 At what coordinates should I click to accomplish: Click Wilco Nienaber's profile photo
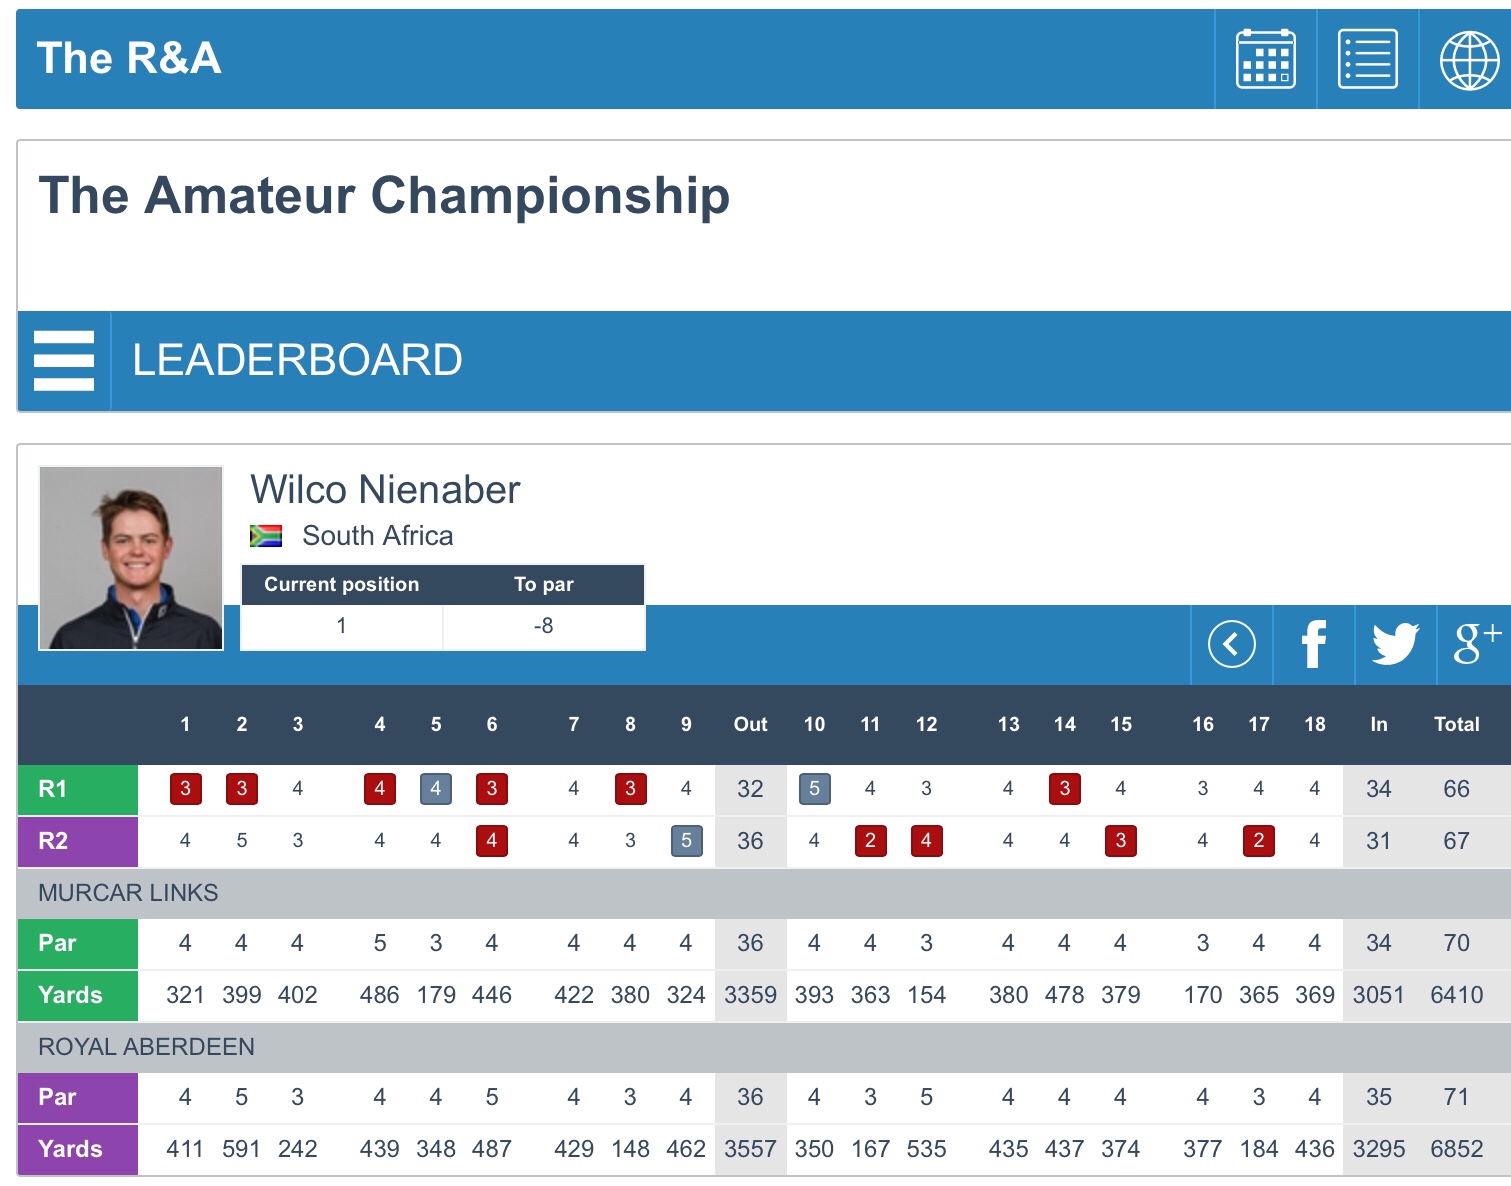point(131,558)
